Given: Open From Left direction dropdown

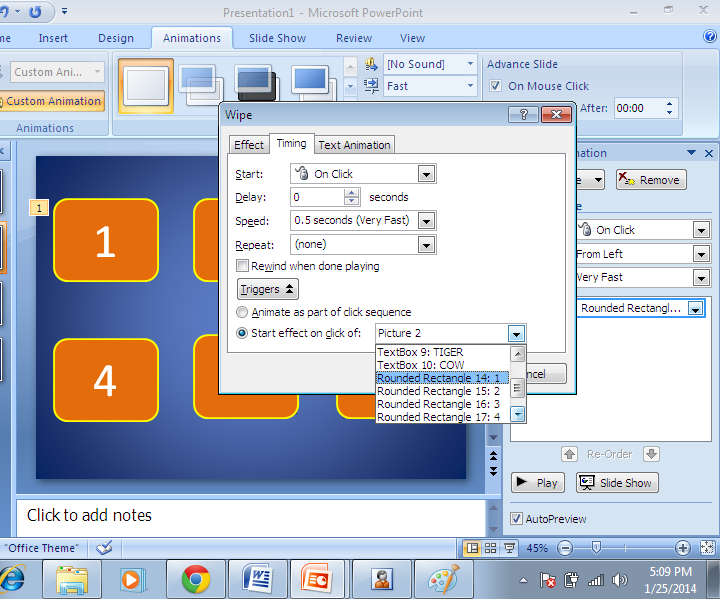Looking at the screenshot, I should [x=701, y=254].
